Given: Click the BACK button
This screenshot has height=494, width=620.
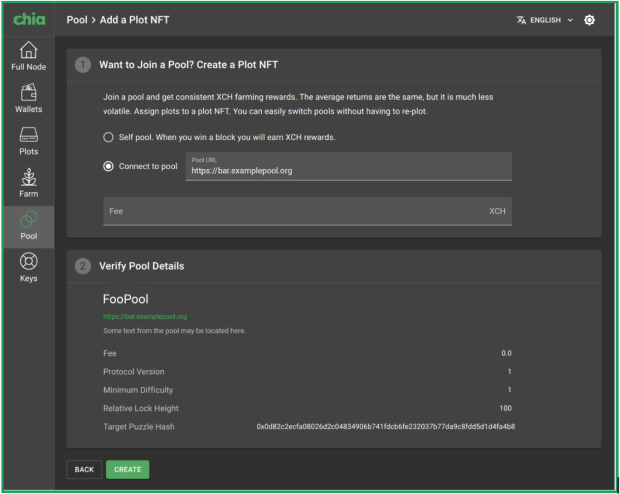Looking at the screenshot, I should click(84, 469).
